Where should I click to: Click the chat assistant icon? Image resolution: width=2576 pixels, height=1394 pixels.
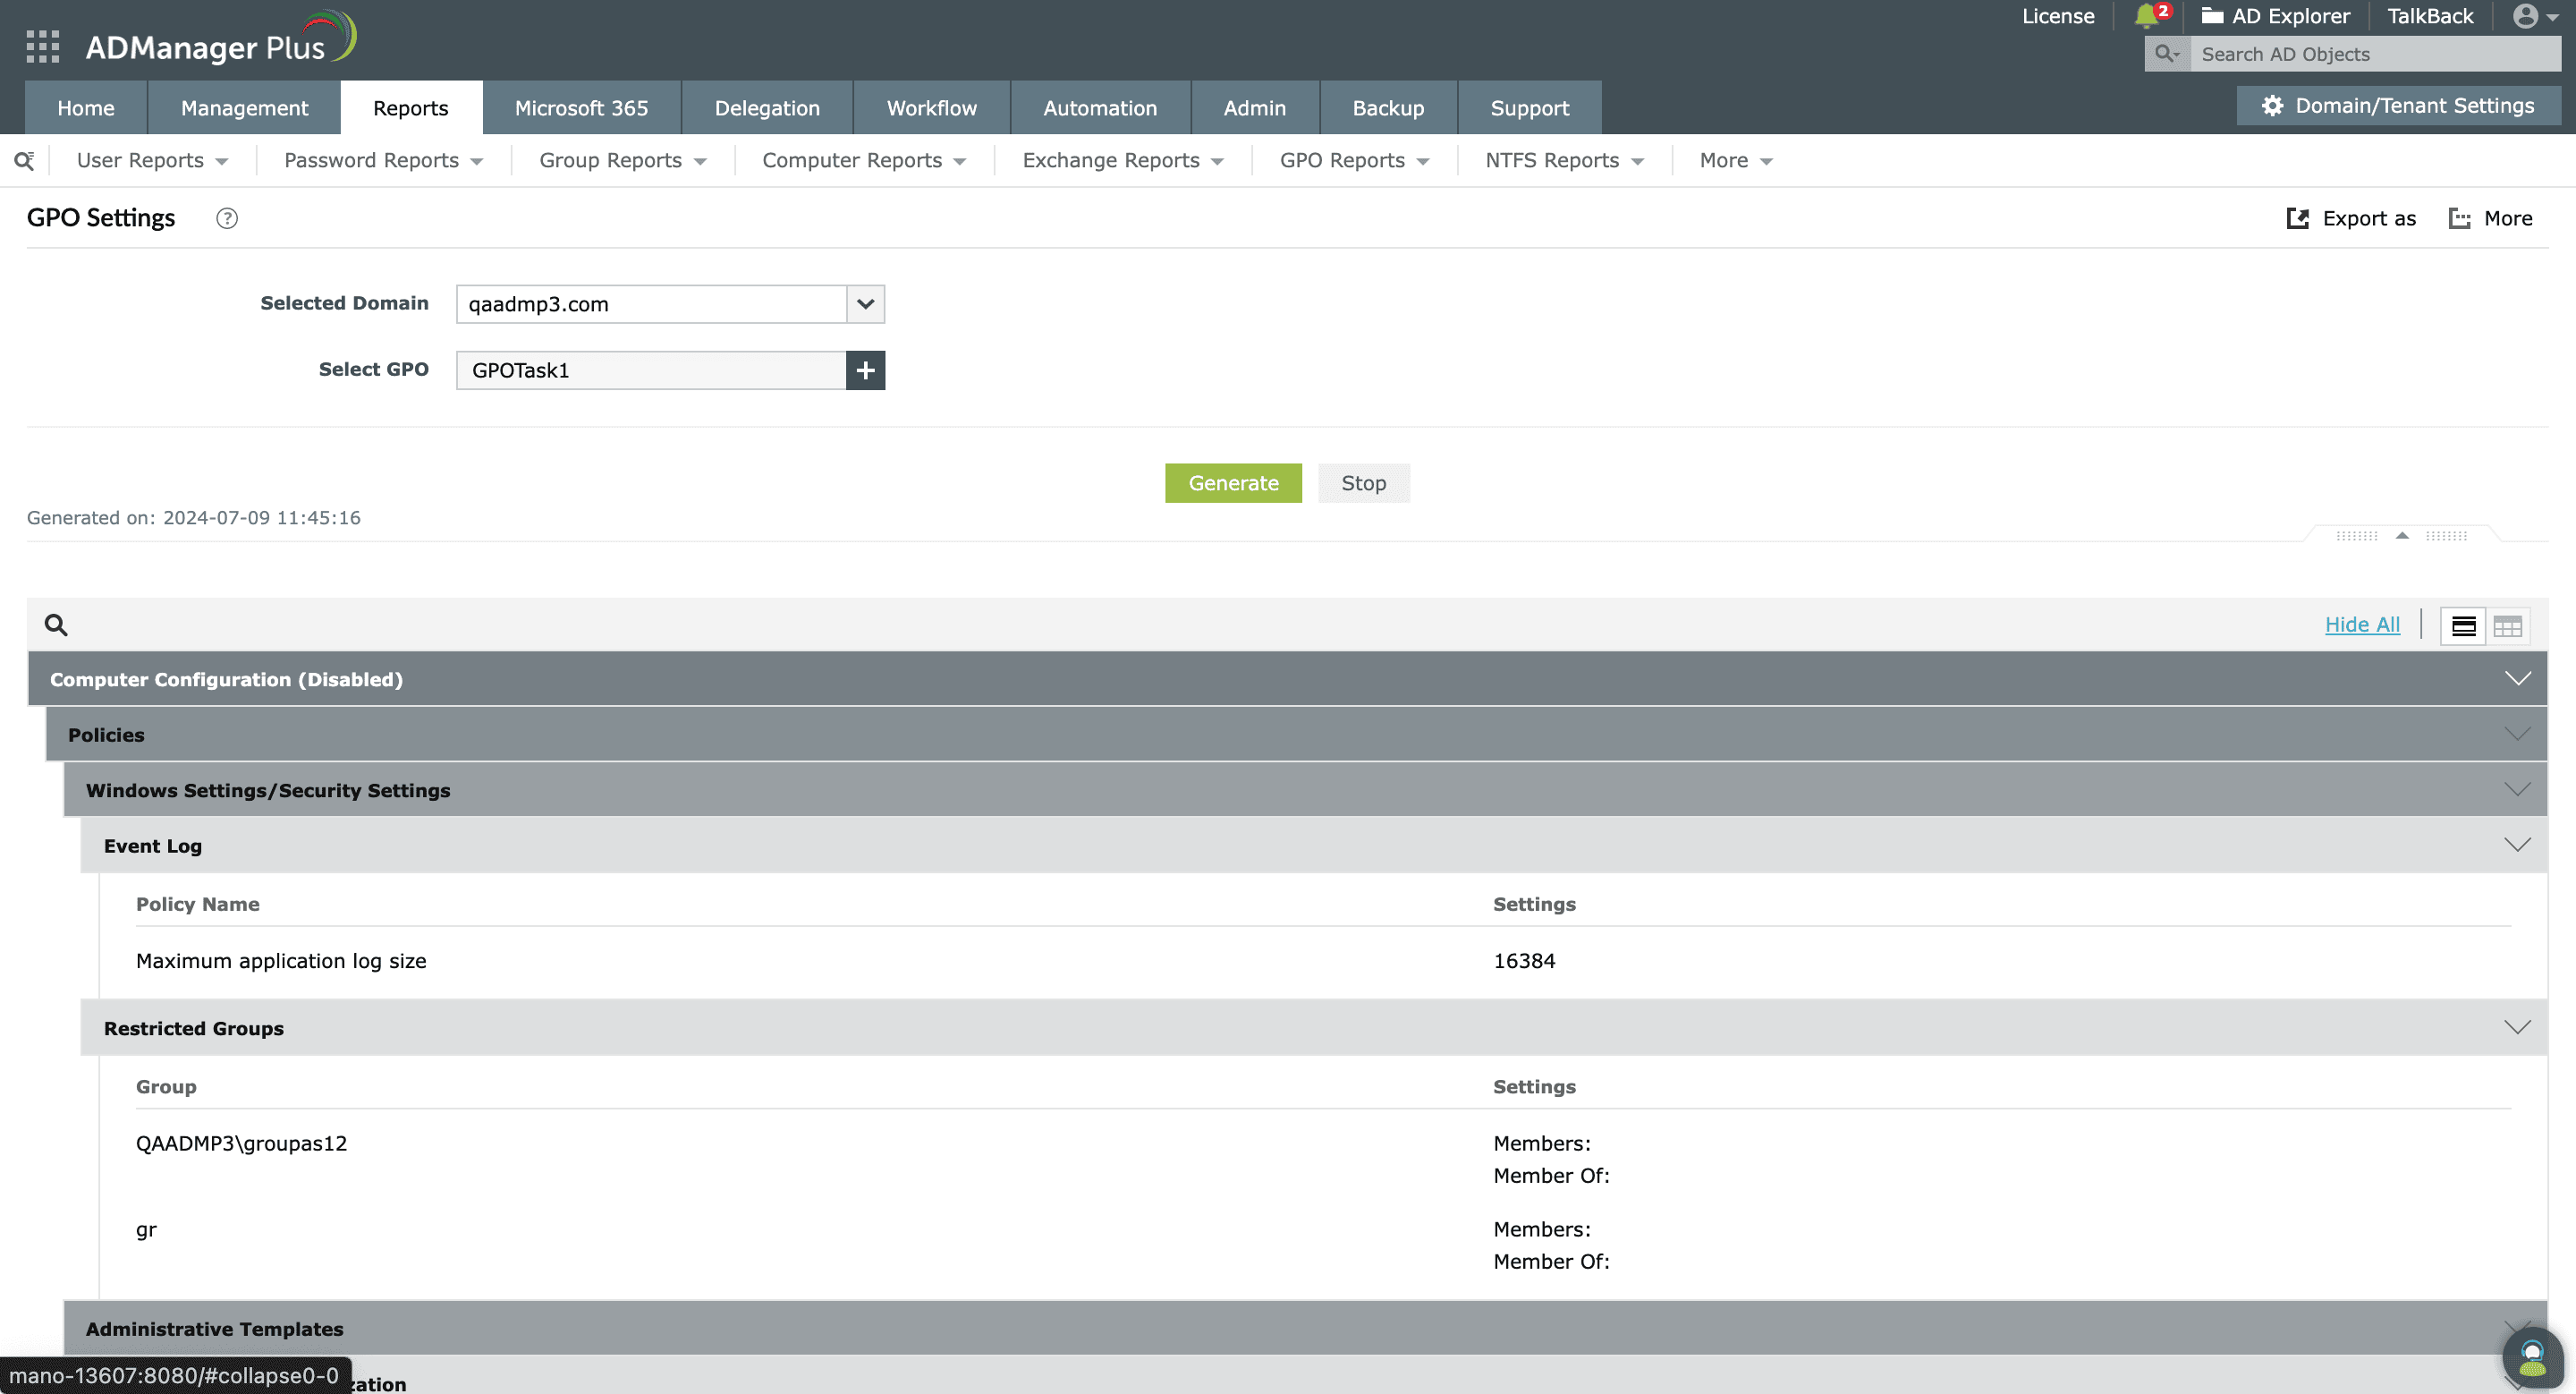point(2532,1358)
